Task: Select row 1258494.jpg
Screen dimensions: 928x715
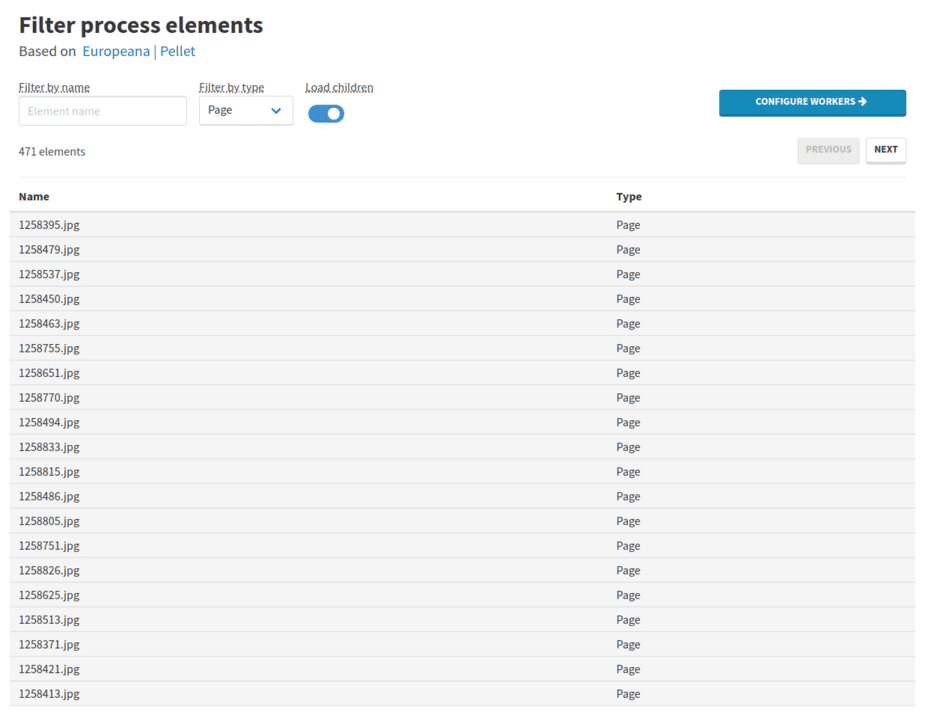Action: pos(462,423)
